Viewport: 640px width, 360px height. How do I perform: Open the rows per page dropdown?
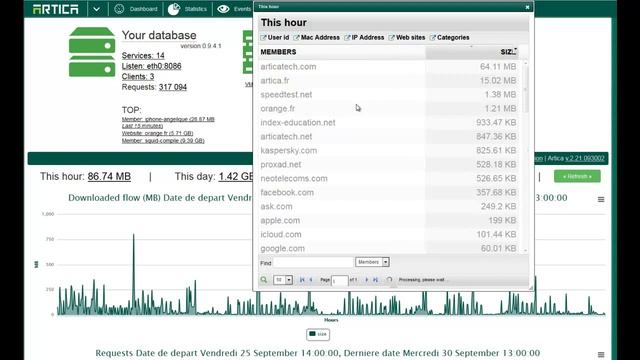[x=283, y=280]
